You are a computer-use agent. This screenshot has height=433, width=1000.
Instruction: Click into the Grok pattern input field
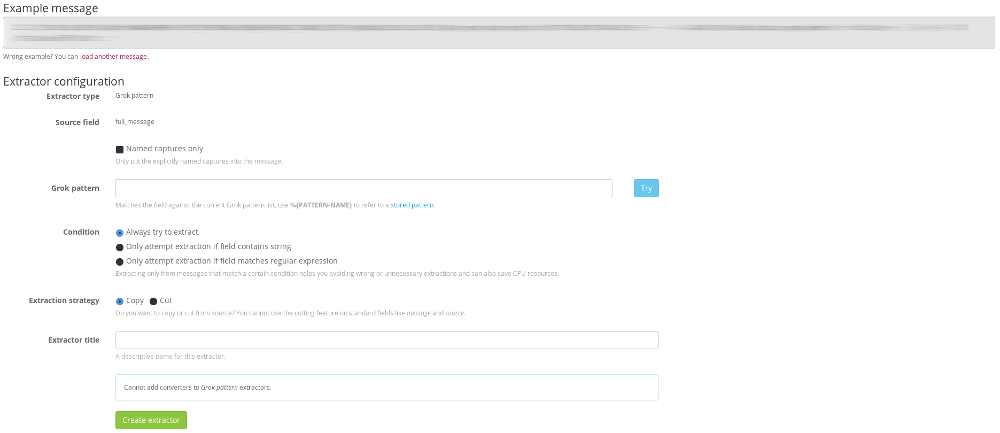tap(364, 188)
